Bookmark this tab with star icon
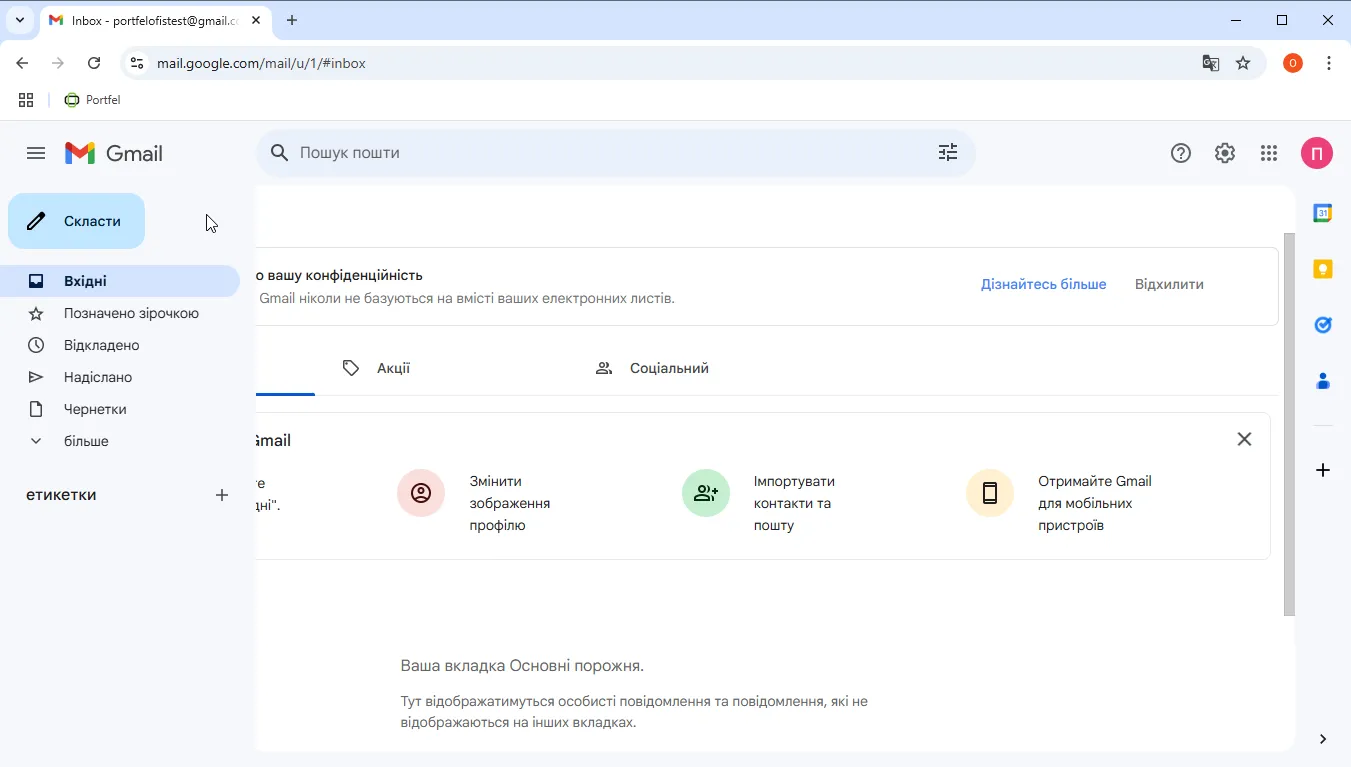Screen dimensions: 1351x767 coord(1243,63)
